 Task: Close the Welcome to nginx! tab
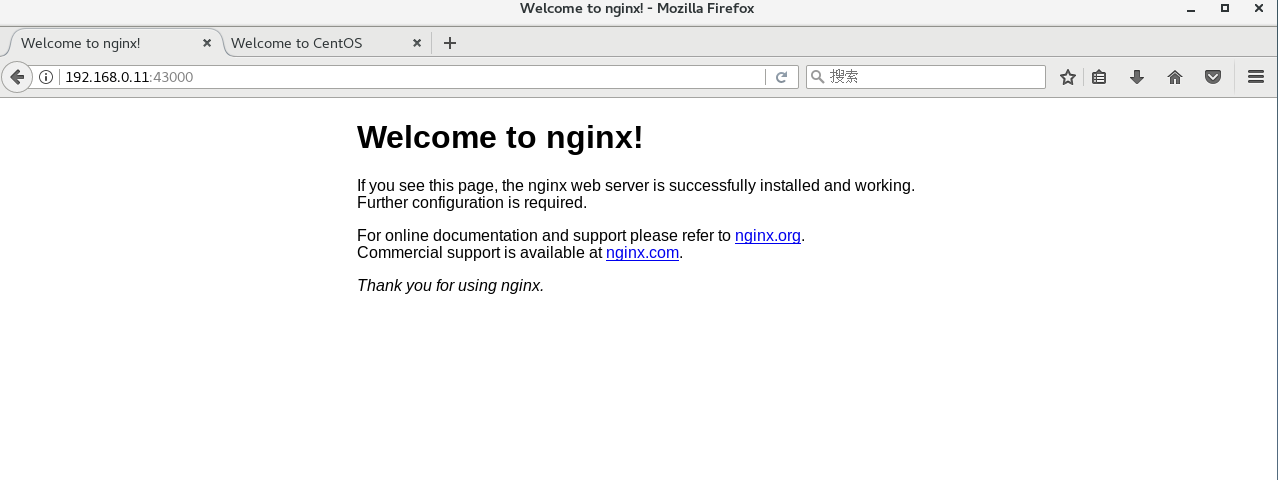pos(207,43)
